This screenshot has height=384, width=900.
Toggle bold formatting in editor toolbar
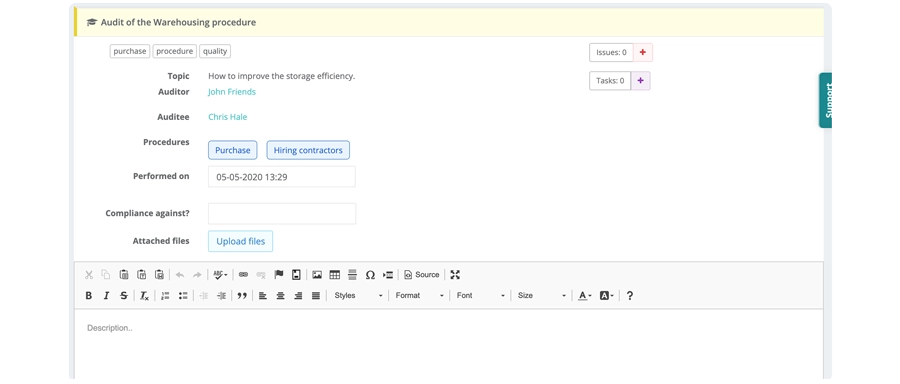(x=88, y=296)
